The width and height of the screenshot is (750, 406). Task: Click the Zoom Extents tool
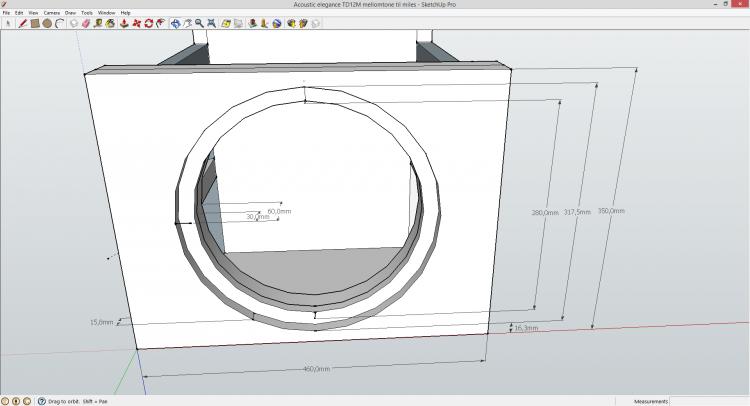coord(211,23)
